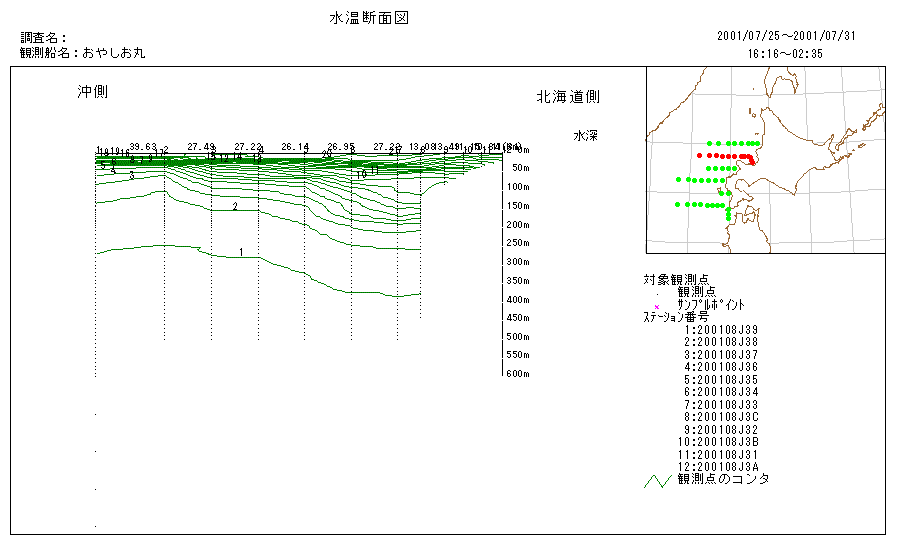
Task: Click the leftmost red station dot on map
Action: [x=699, y=156]
